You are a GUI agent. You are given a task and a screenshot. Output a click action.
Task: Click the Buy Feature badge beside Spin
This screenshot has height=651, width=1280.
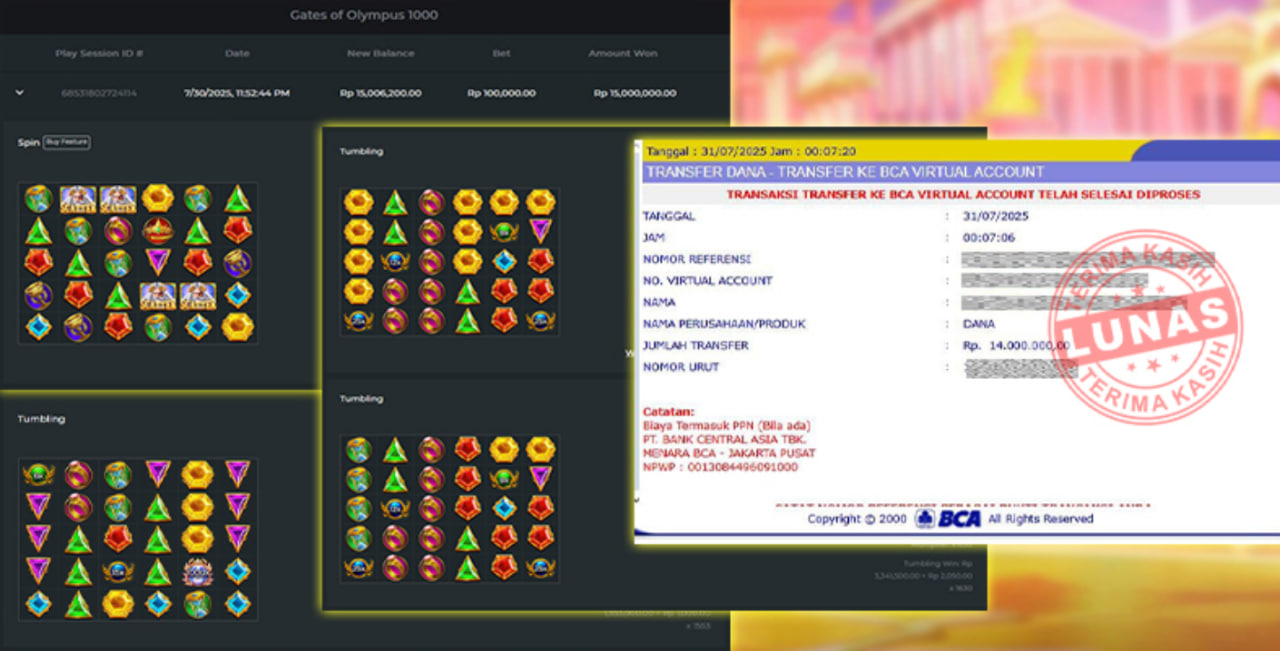pos(67,142)
